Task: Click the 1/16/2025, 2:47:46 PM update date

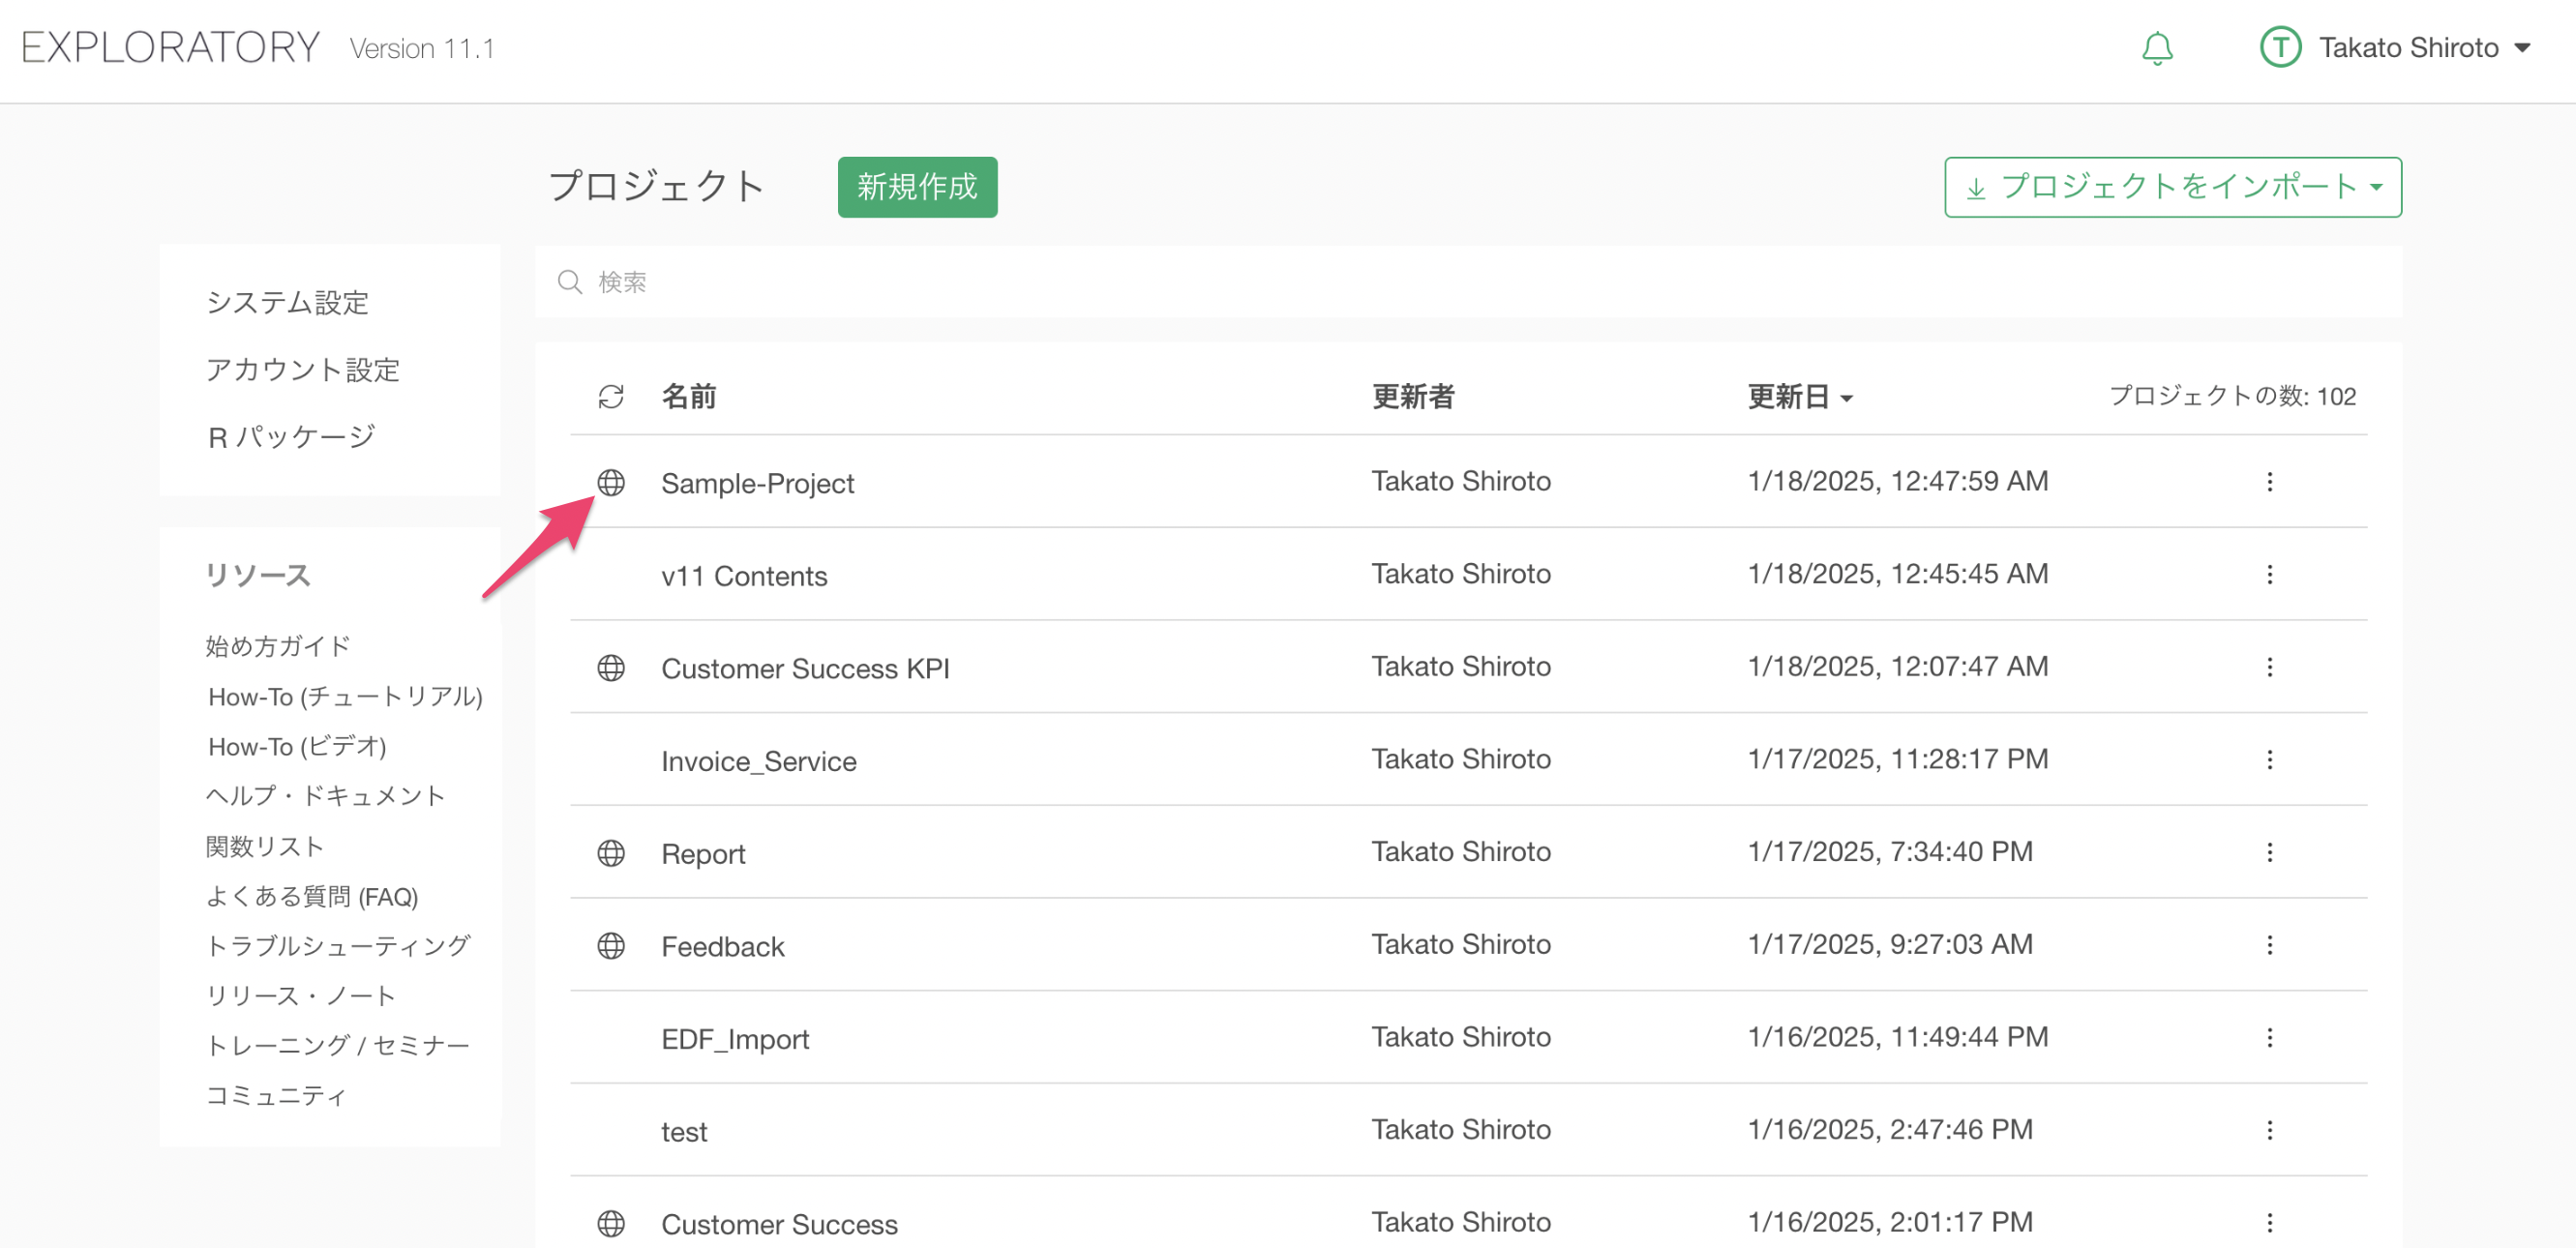Action: point(1889,1129)
